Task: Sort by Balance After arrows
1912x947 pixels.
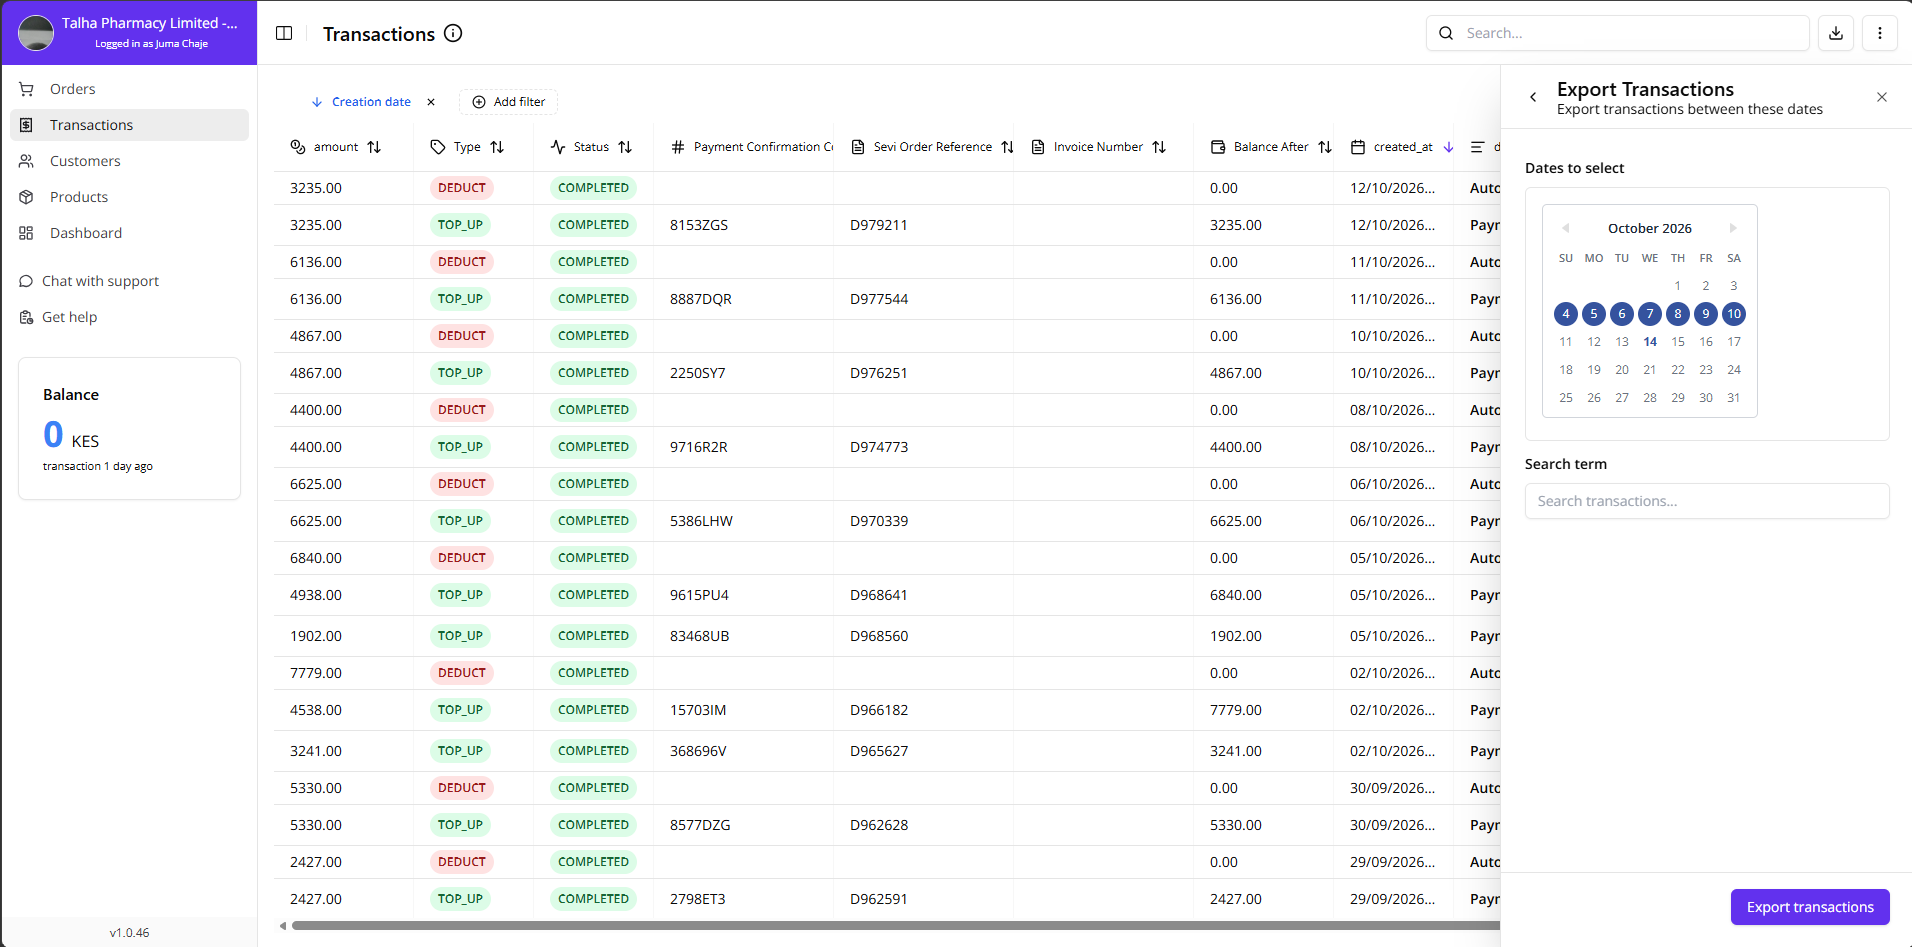Action: click(x=1325, y=147)
